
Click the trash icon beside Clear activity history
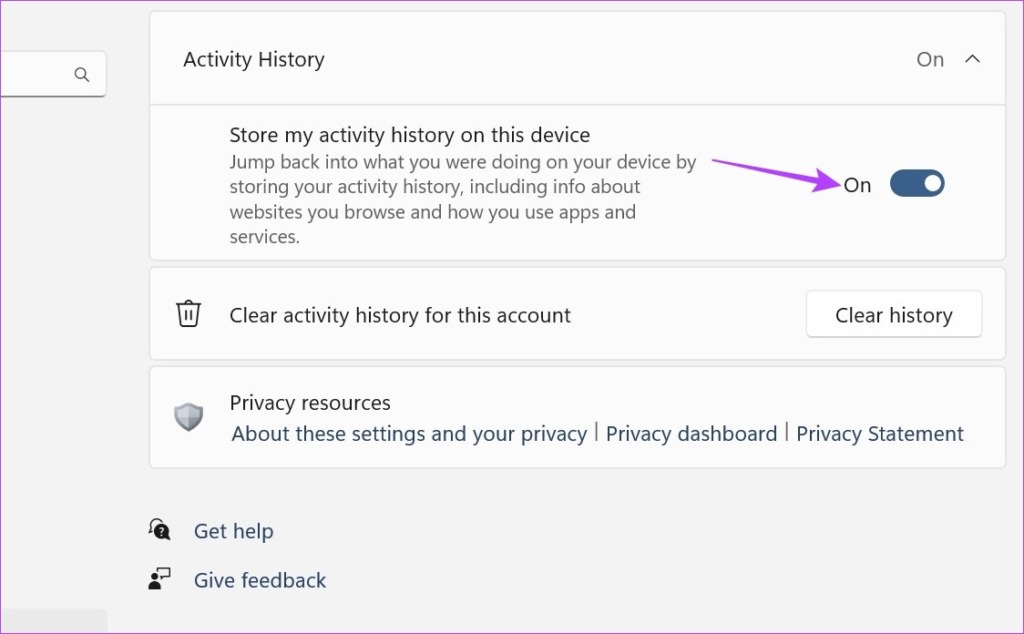tap(189, 313)
